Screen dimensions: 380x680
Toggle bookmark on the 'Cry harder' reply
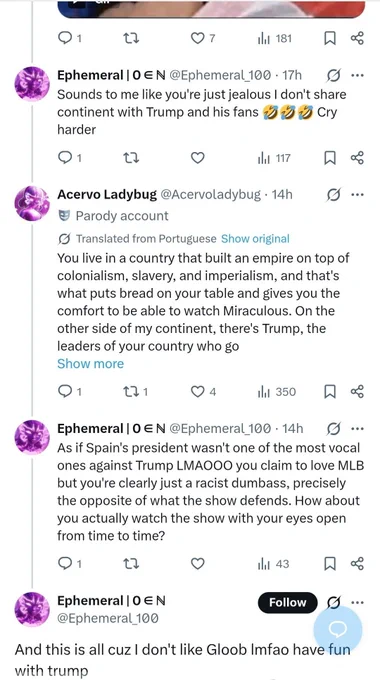[330, 158]
